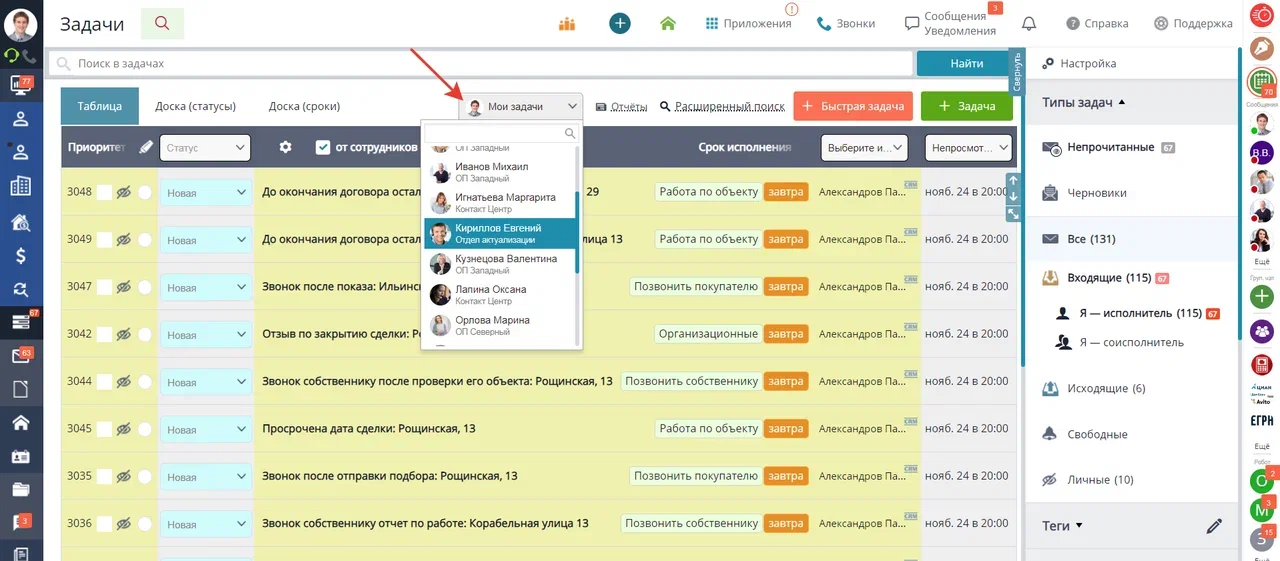Click the home icon in top bar
The height and width of the screenshot is (561, 1280).
coord(668,23)
